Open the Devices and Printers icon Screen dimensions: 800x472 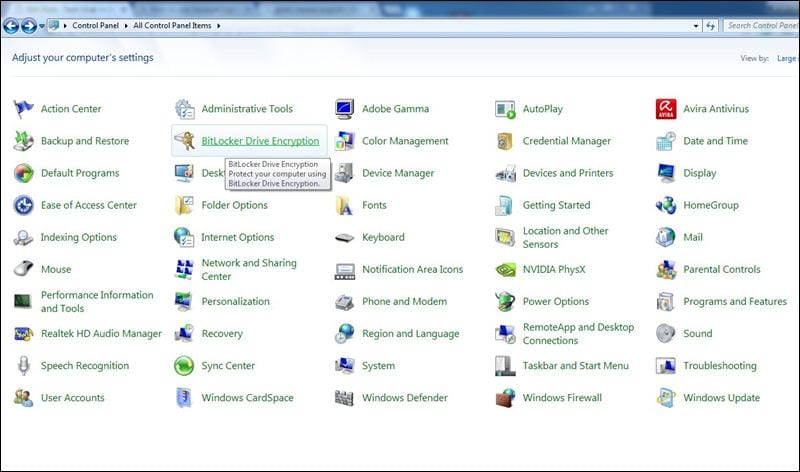tap(505, 173)
